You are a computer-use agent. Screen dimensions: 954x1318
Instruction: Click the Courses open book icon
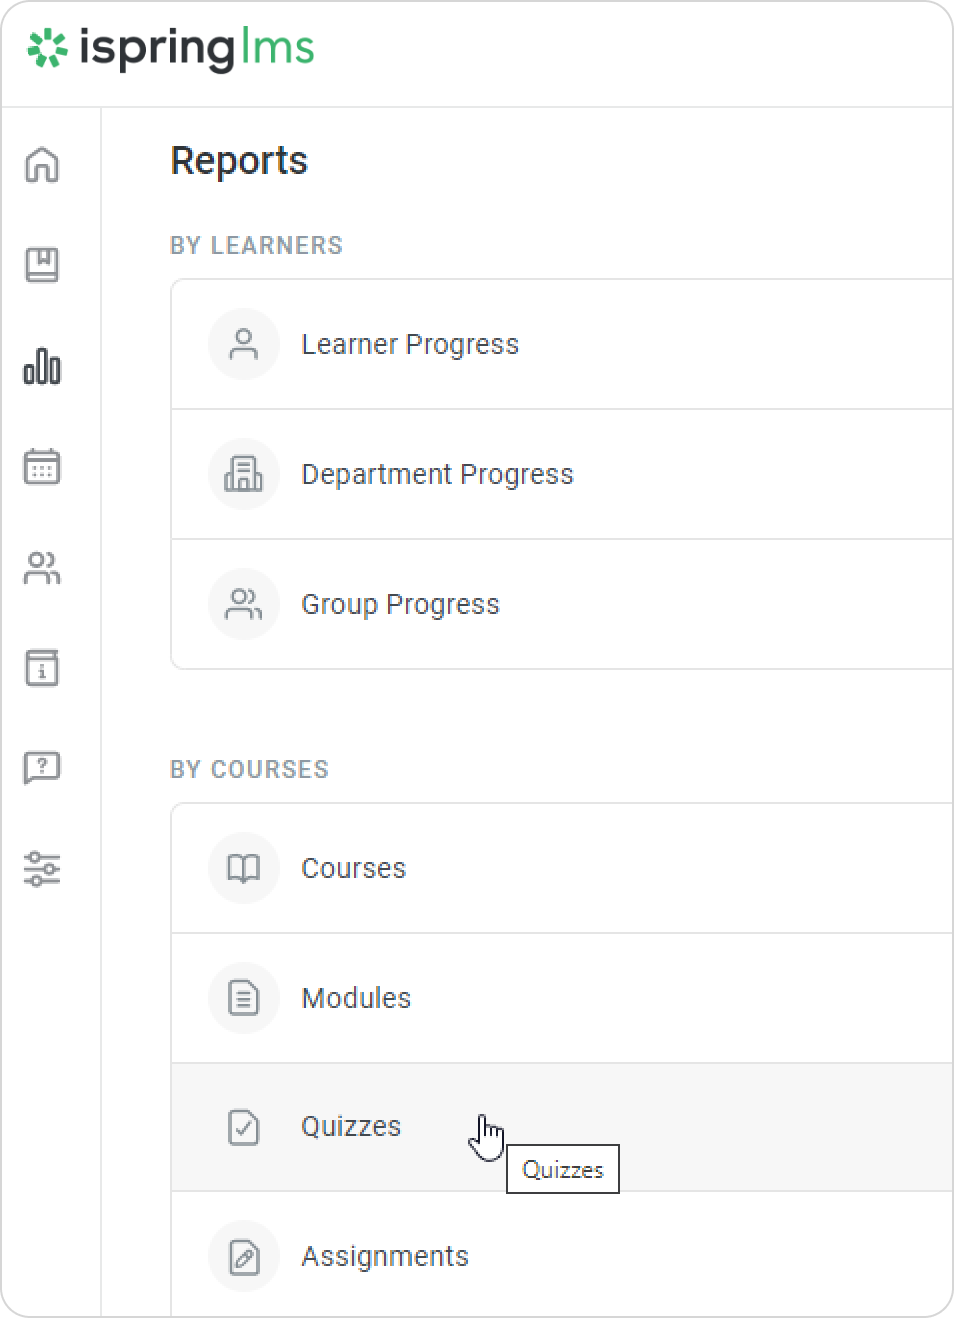(x=243, y=868)
